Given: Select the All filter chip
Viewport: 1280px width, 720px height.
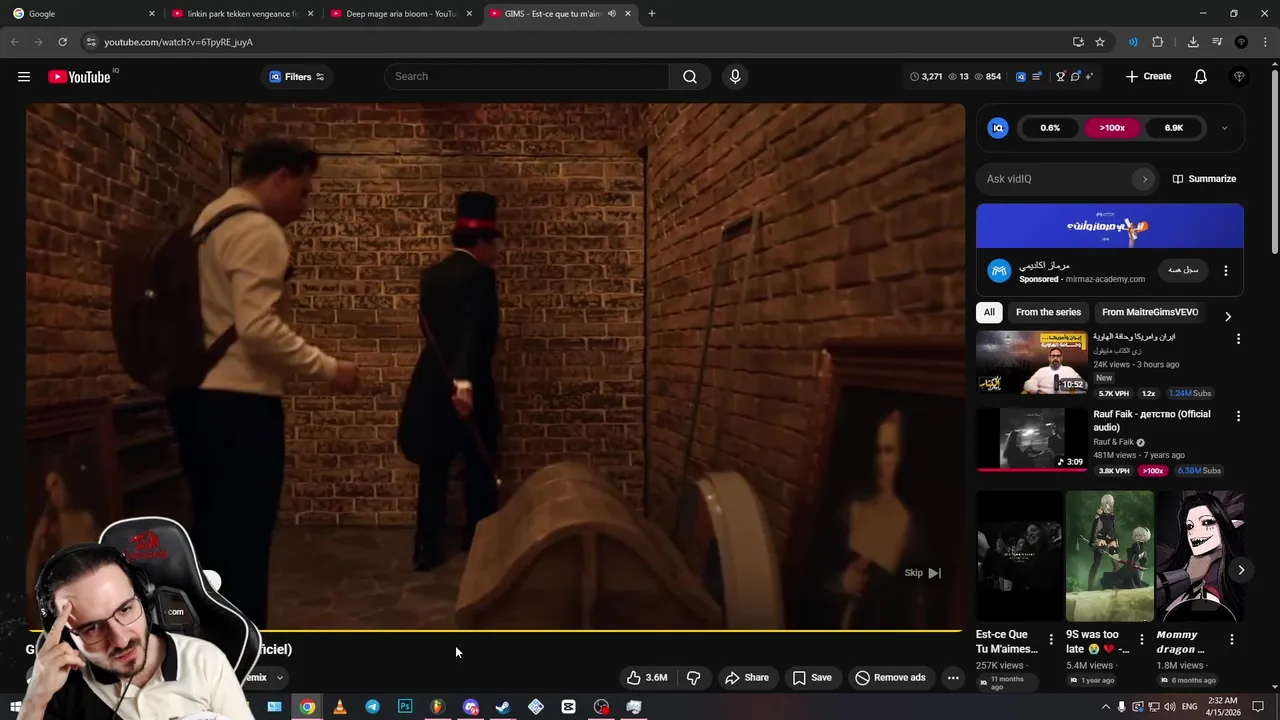Looking at the screenshot, I should 989,312.
